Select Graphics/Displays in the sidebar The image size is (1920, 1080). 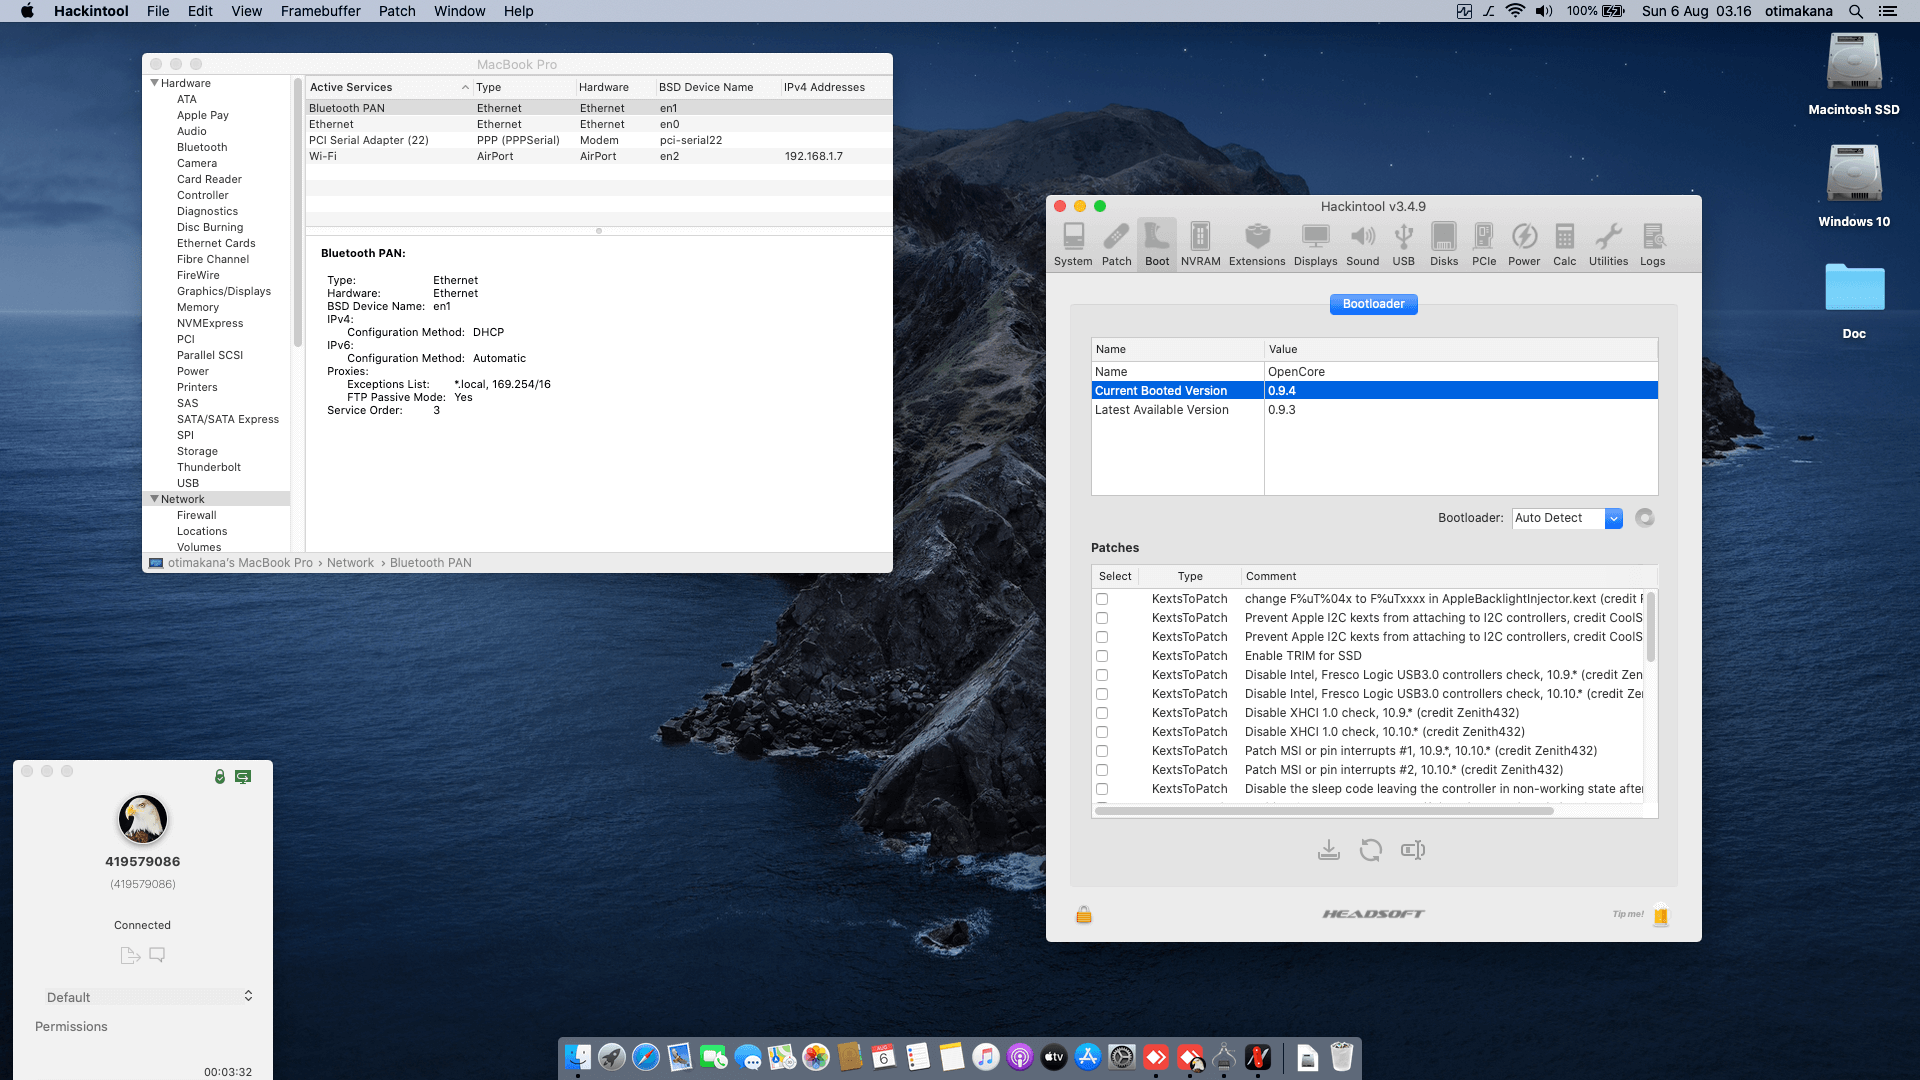click(224, 291)
